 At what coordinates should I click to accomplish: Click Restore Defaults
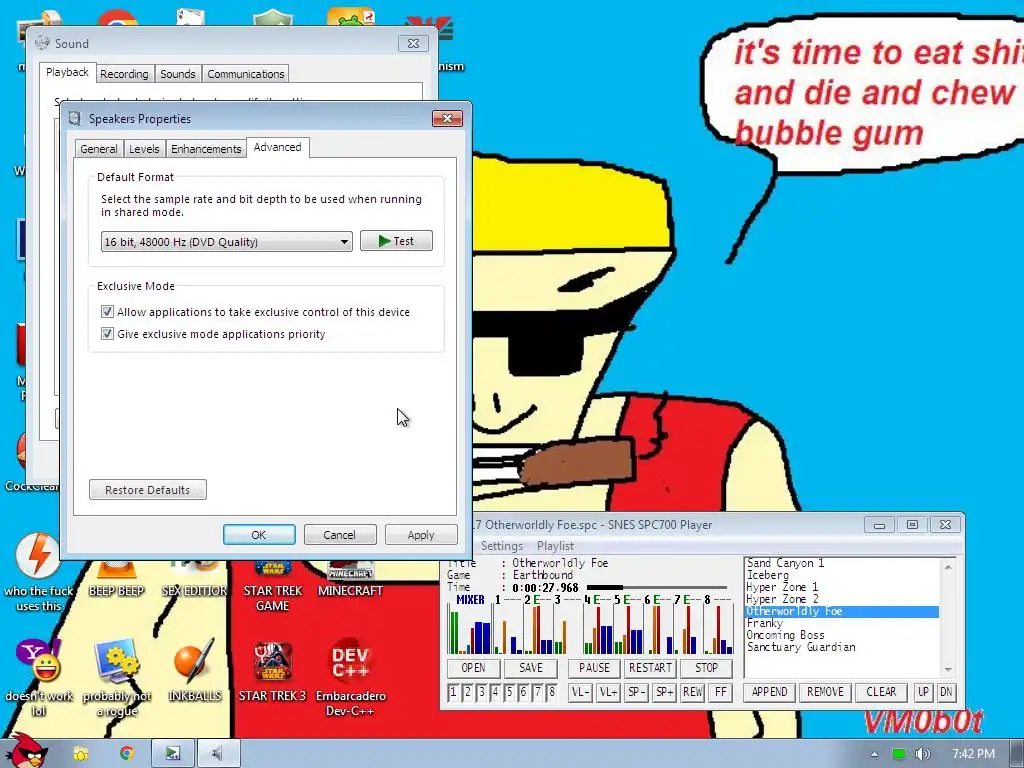point(148,490)
